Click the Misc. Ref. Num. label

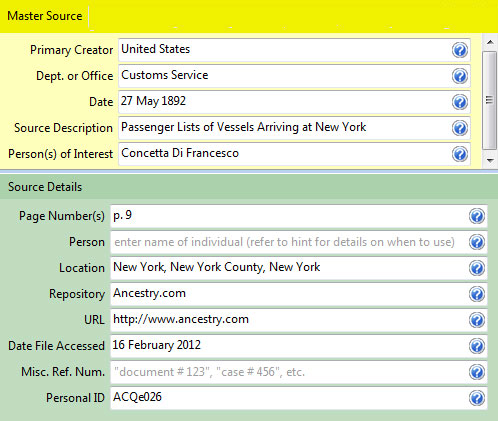63,372
